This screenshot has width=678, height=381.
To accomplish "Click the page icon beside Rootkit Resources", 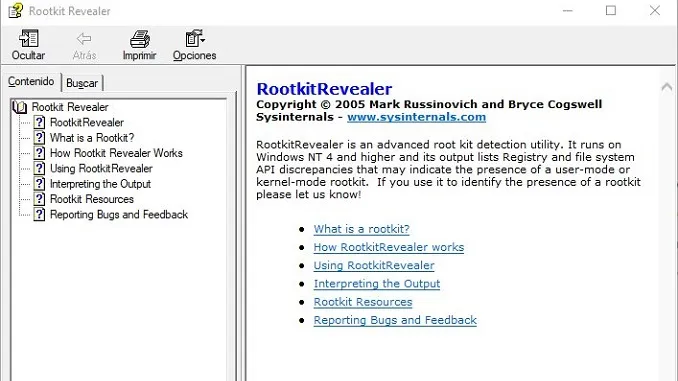I will tap(39, 199).
